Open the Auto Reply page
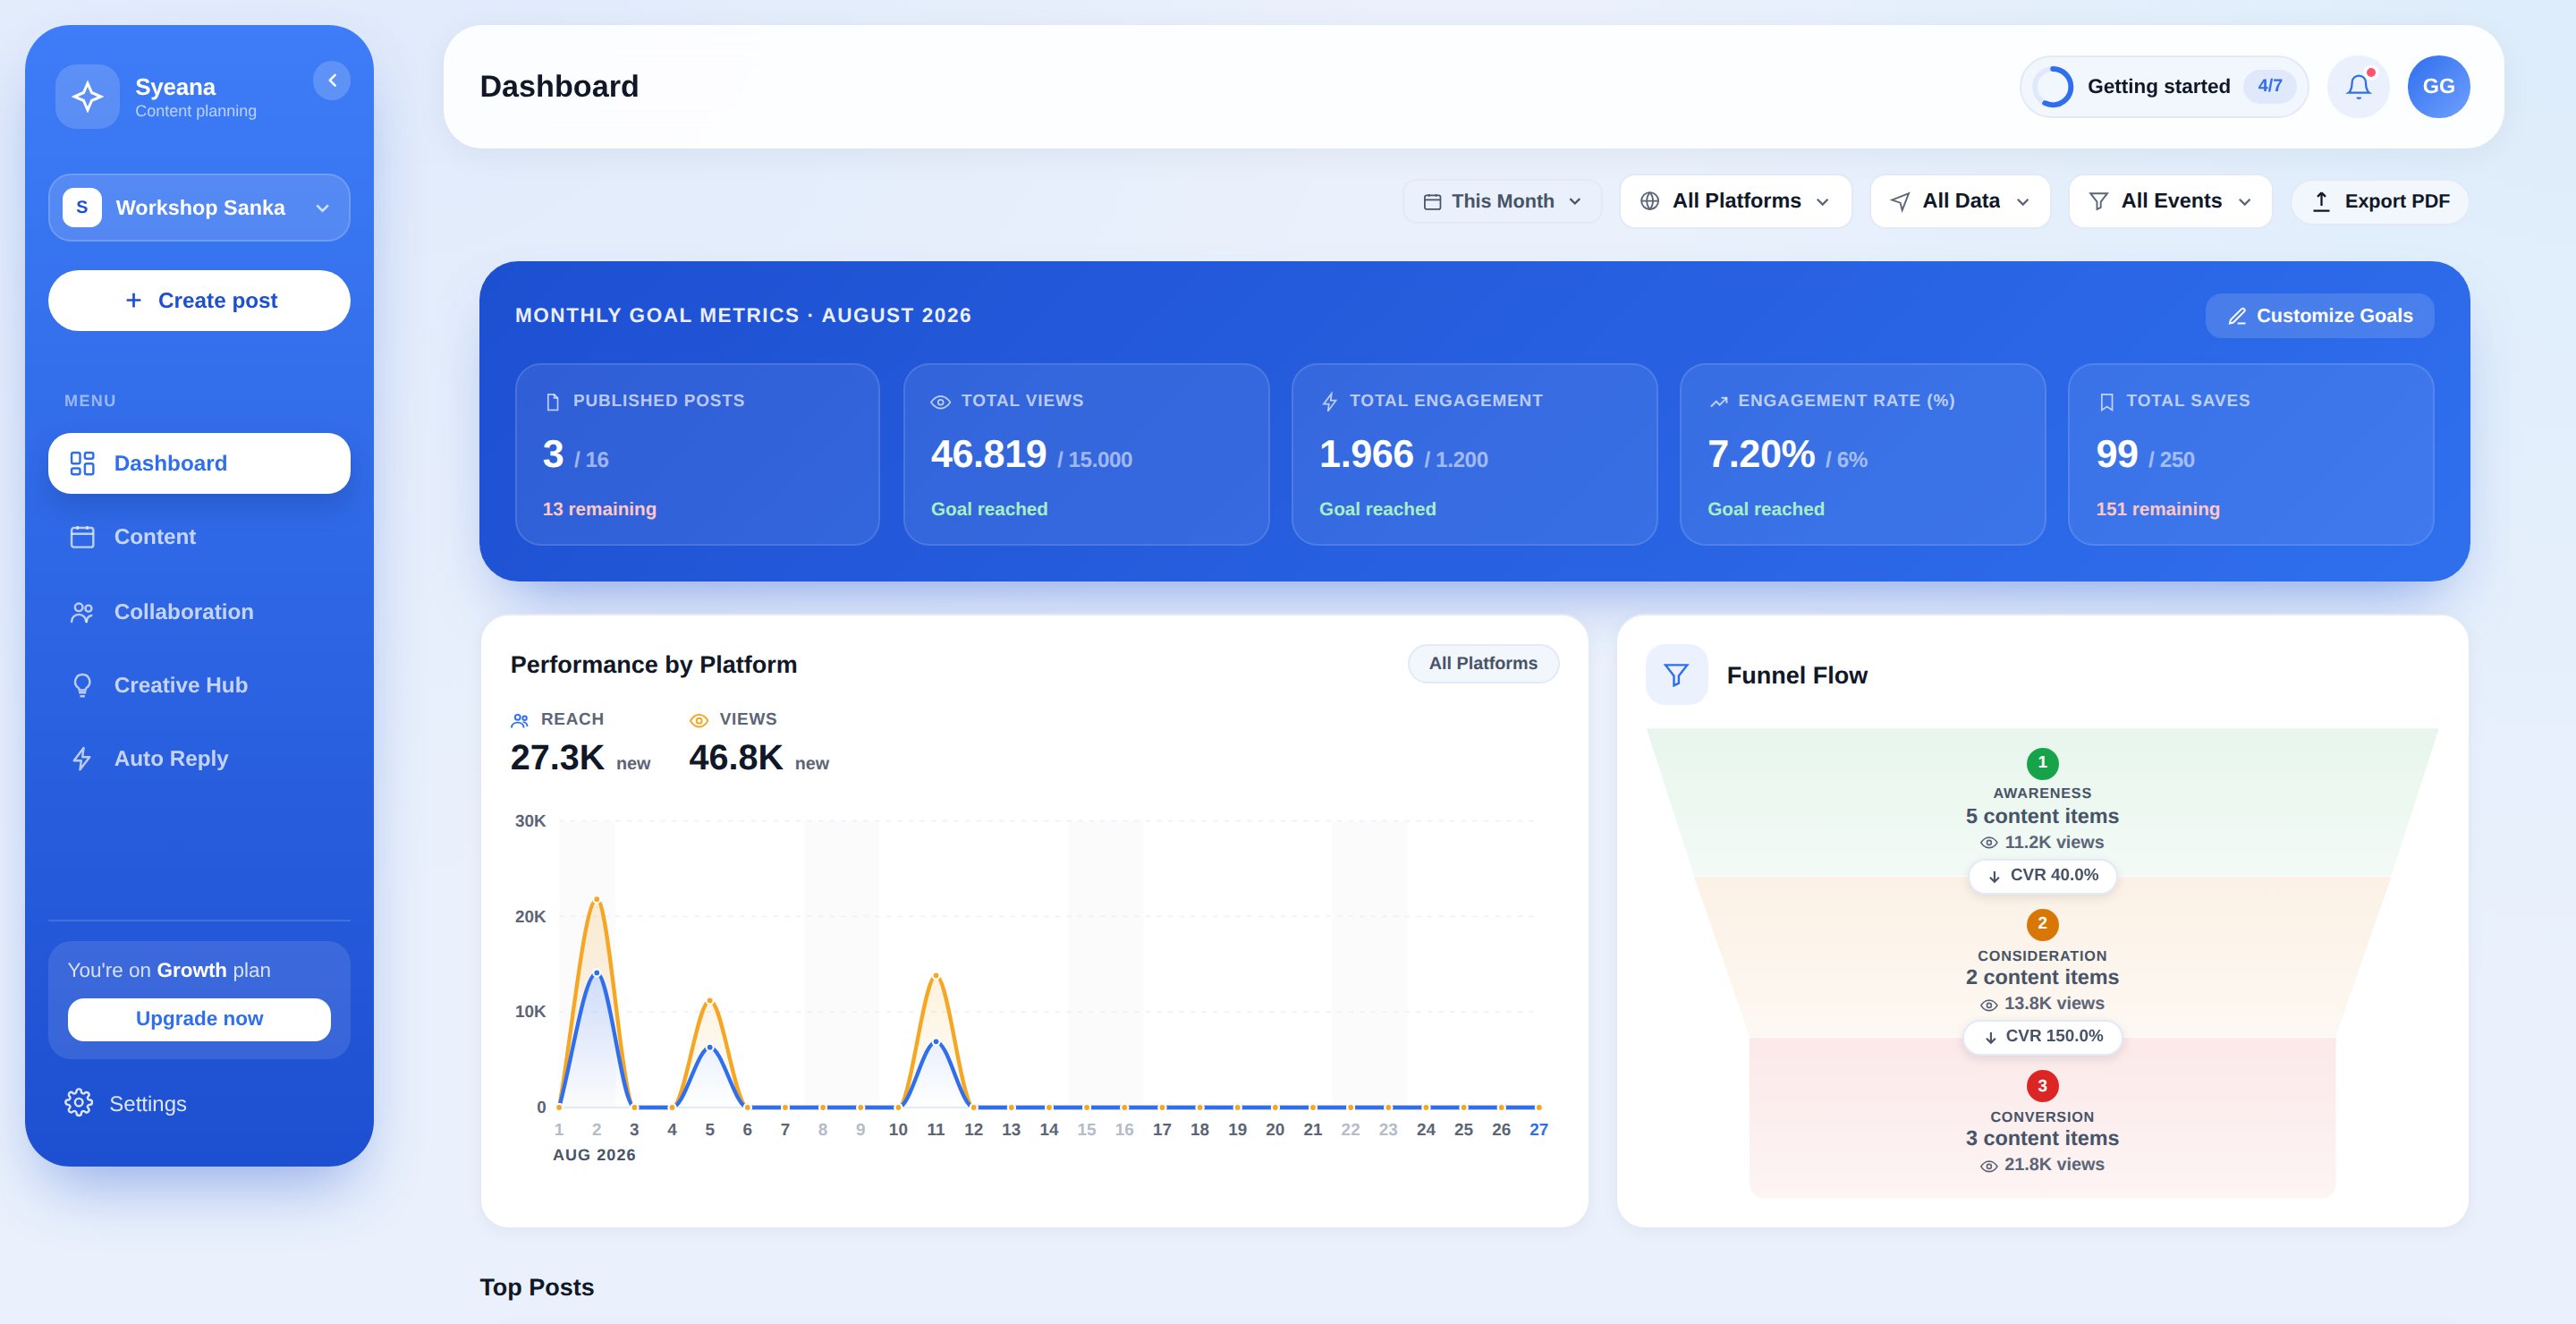Image resolution: width=2576 pixels, height=1324 pixels. point(199,759)
